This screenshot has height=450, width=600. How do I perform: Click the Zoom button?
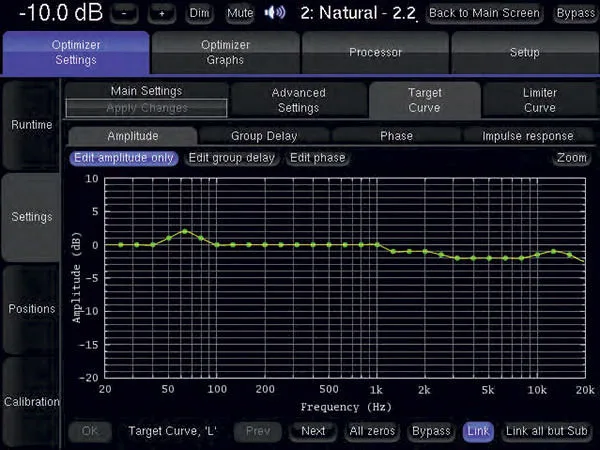point(572,158)
